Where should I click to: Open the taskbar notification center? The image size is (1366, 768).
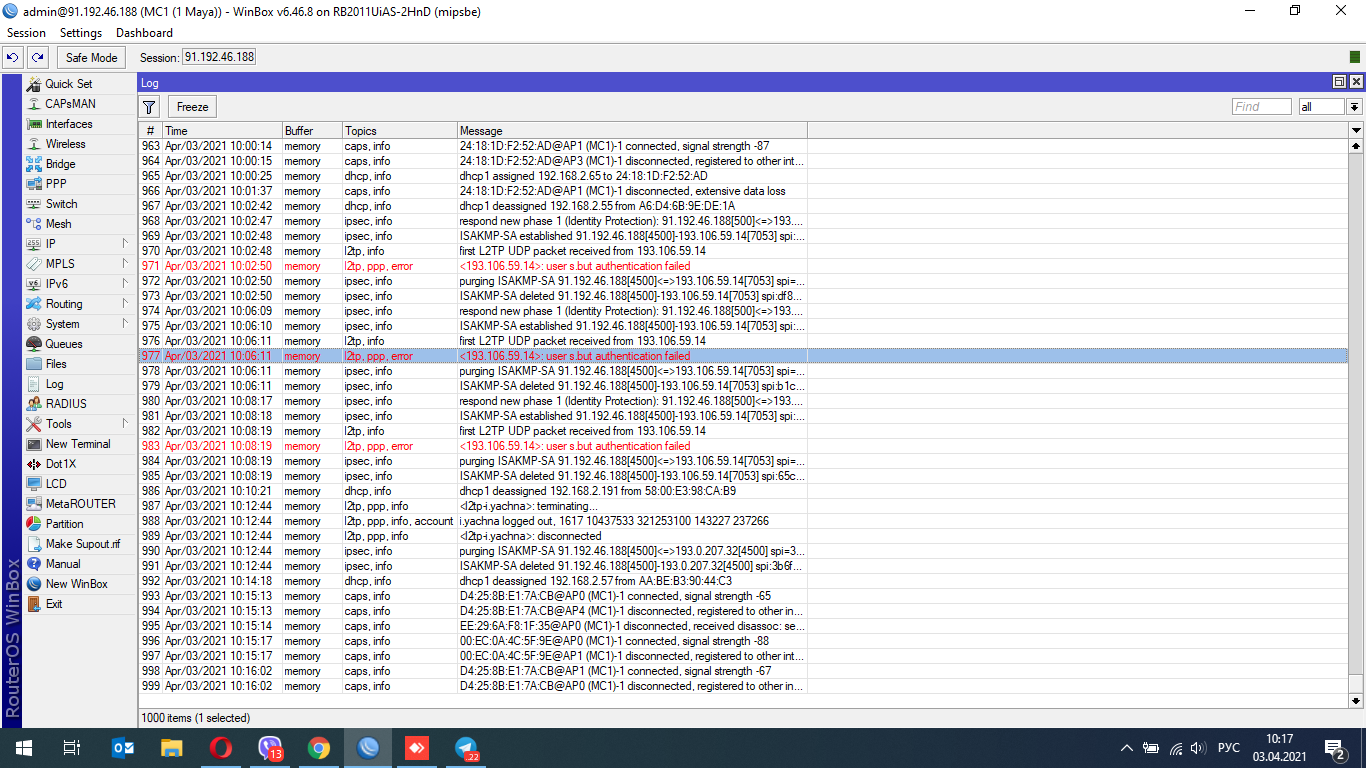[1335, 748]
